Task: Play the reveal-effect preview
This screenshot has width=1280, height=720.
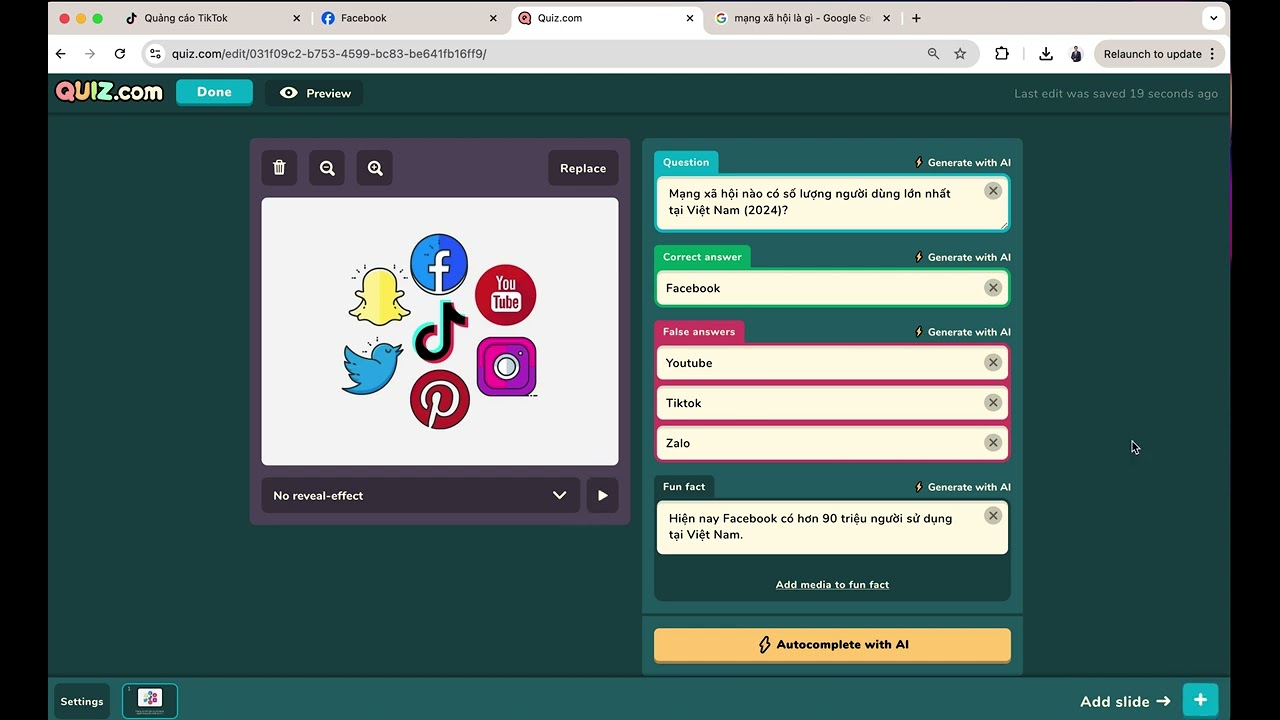Action: point(602,495)
